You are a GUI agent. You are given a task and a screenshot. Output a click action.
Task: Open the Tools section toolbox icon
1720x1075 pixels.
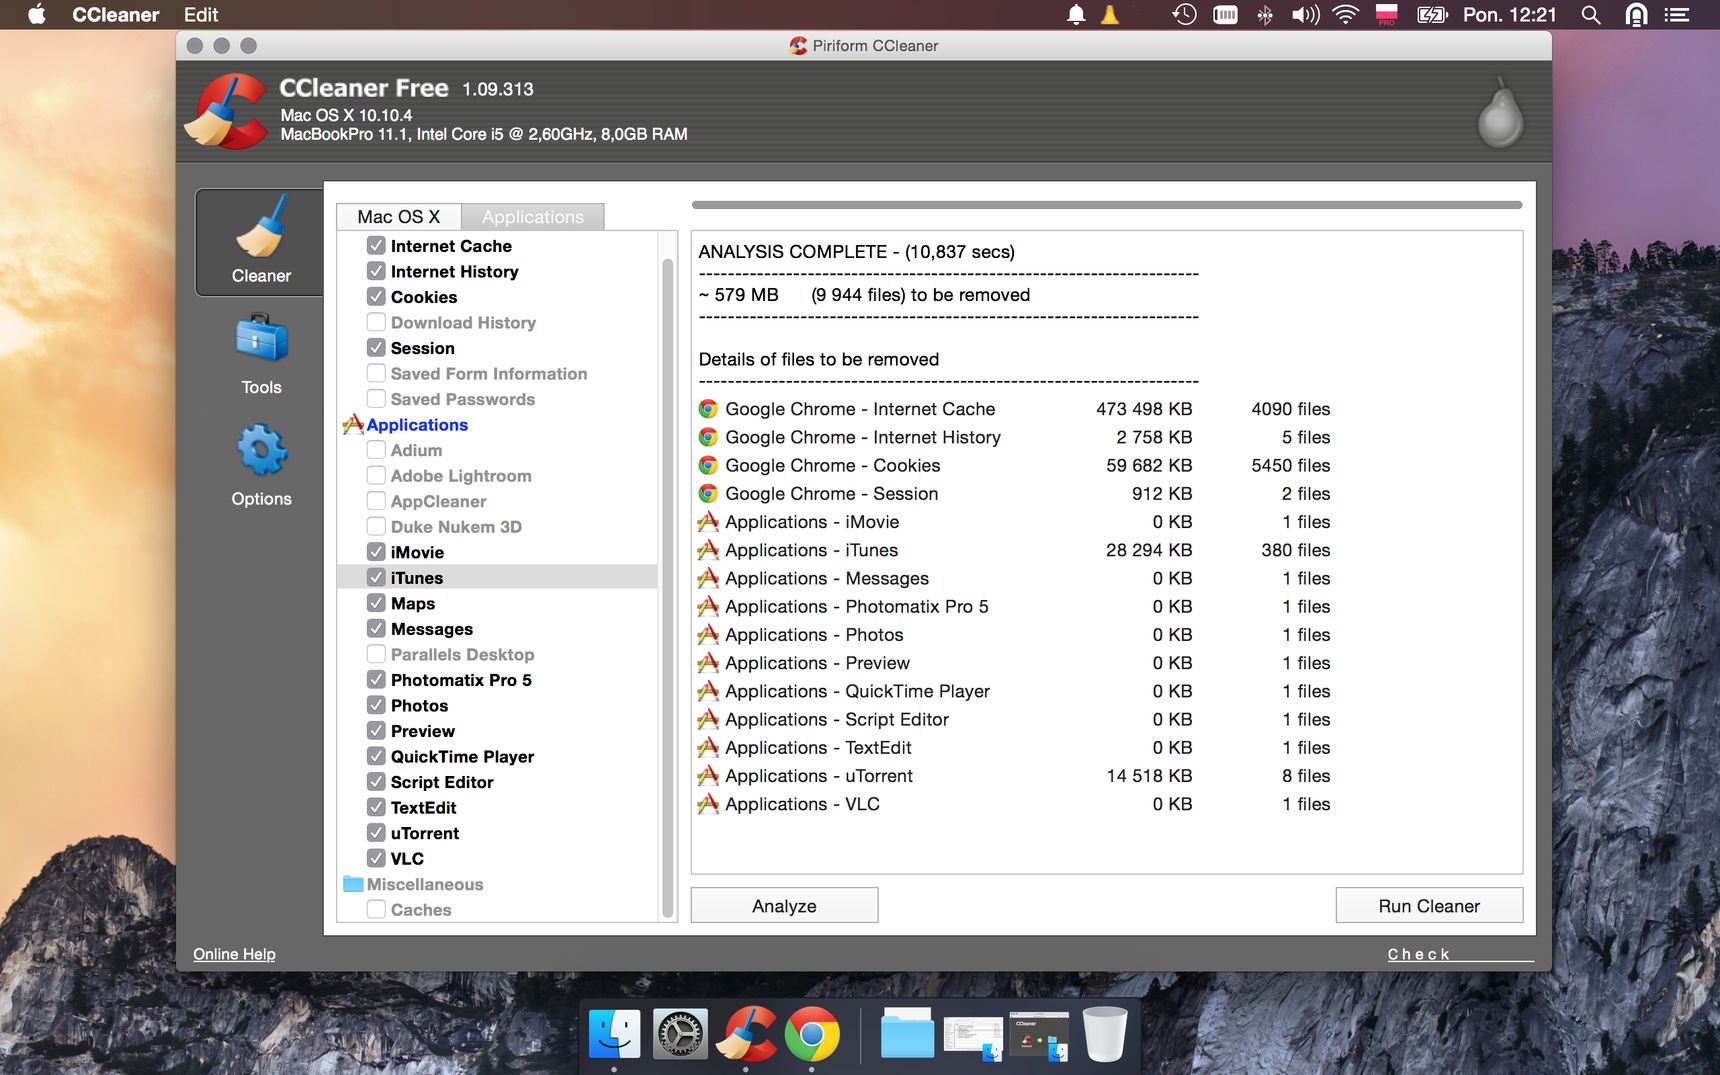[261, 339]
